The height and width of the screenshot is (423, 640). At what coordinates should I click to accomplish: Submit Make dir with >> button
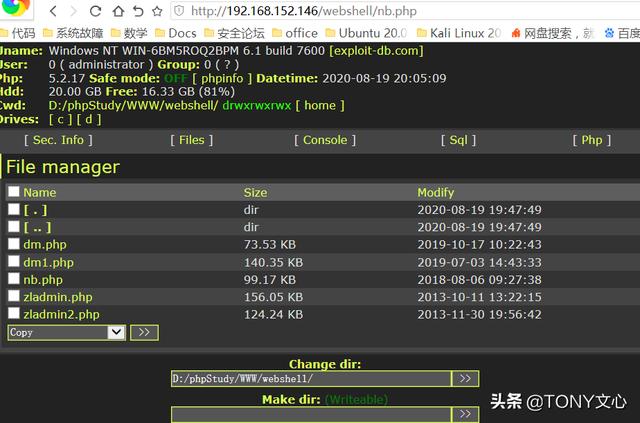click(x=465, y=414)
